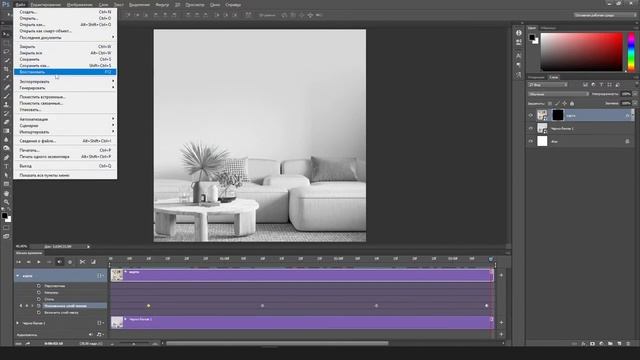Select the Hand tool
Viewport: 640px width, 360px height.
click(6, 193)
